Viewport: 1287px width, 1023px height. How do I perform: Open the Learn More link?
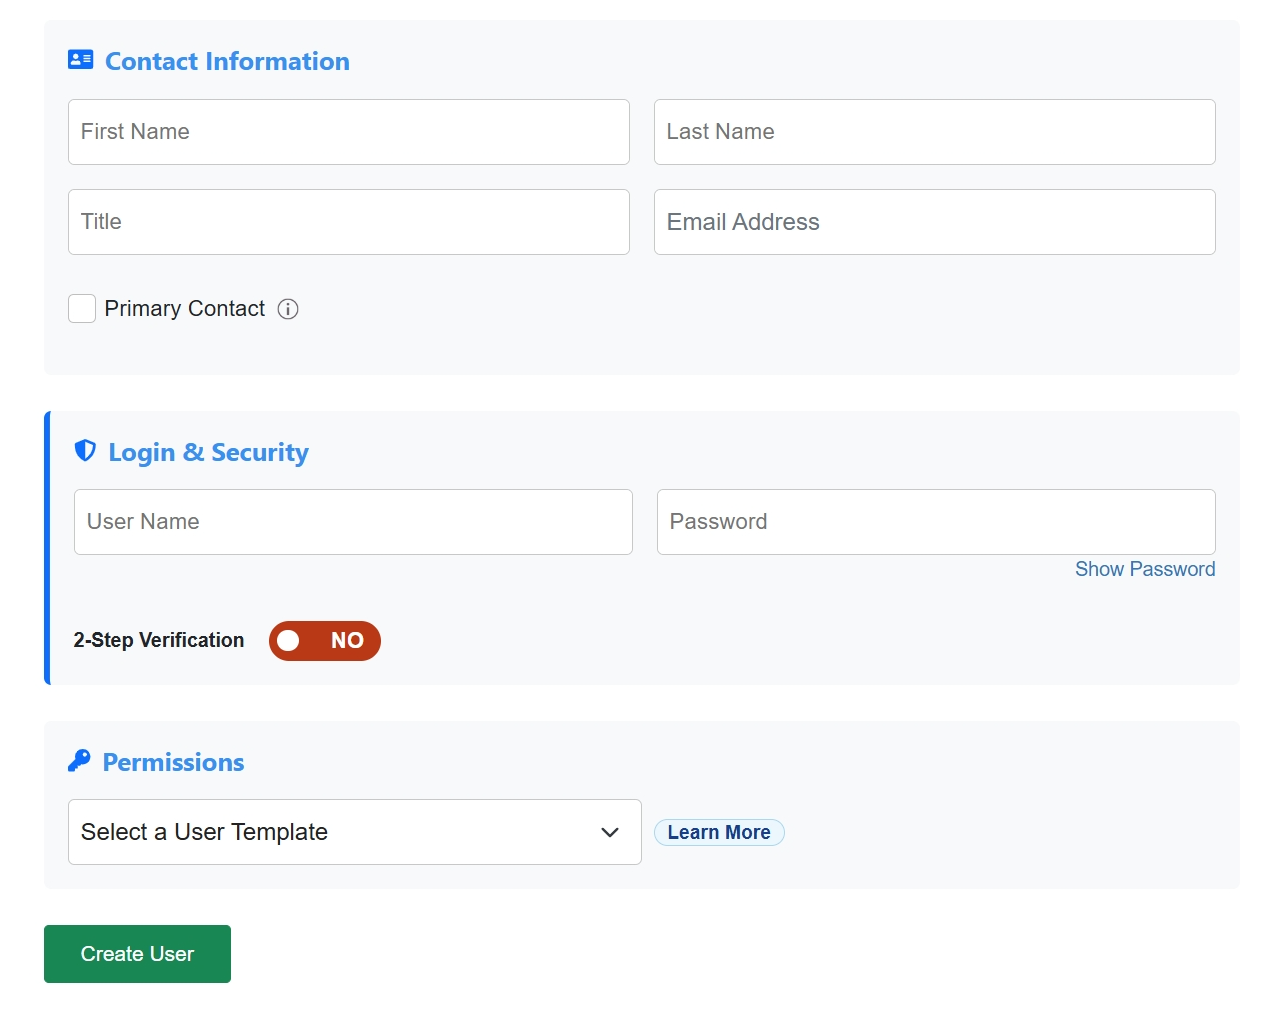click(719, 832)
